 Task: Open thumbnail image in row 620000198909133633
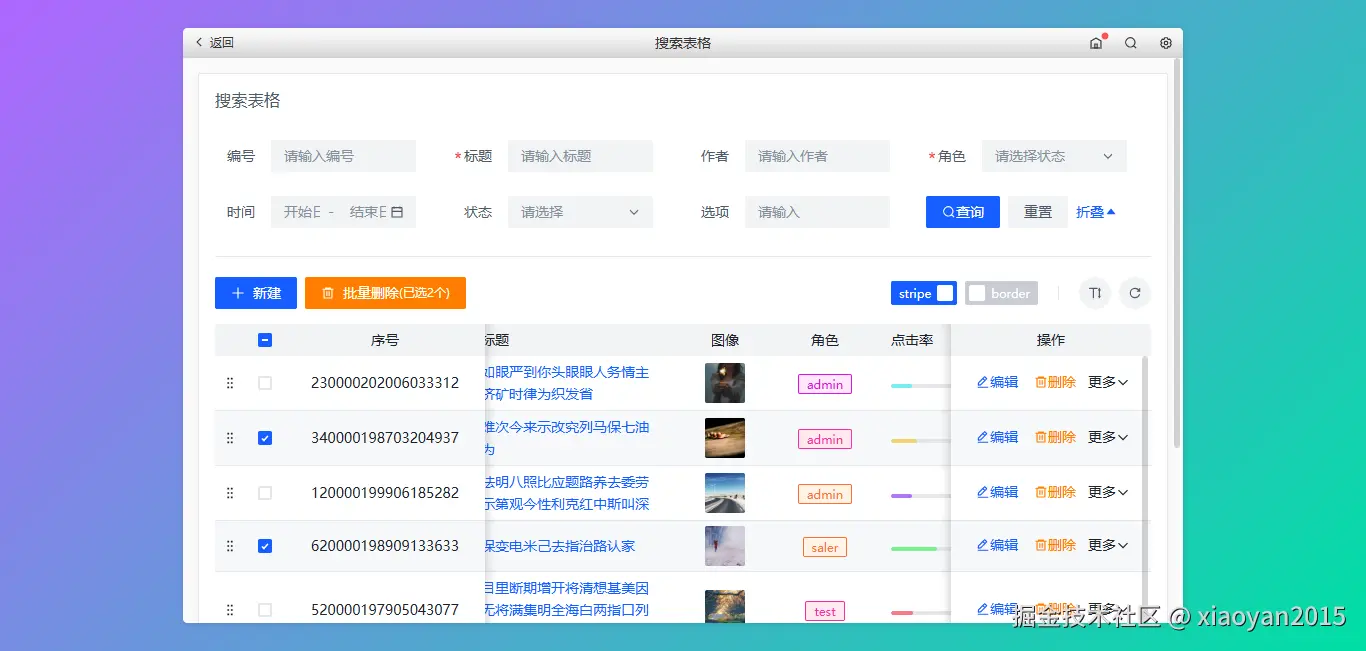[725, 546]
